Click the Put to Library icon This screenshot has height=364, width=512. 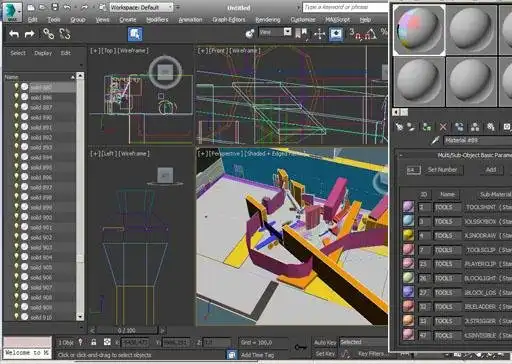[491, 127]
